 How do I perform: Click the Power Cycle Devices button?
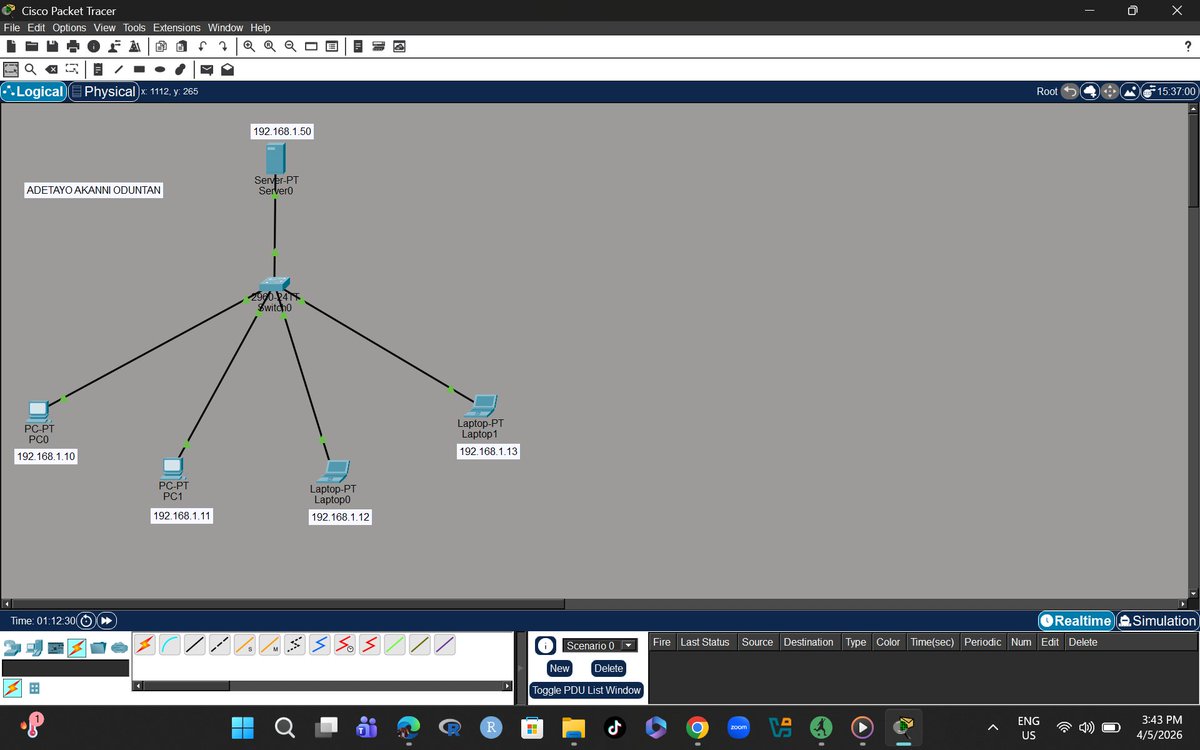tap(86, 621)
